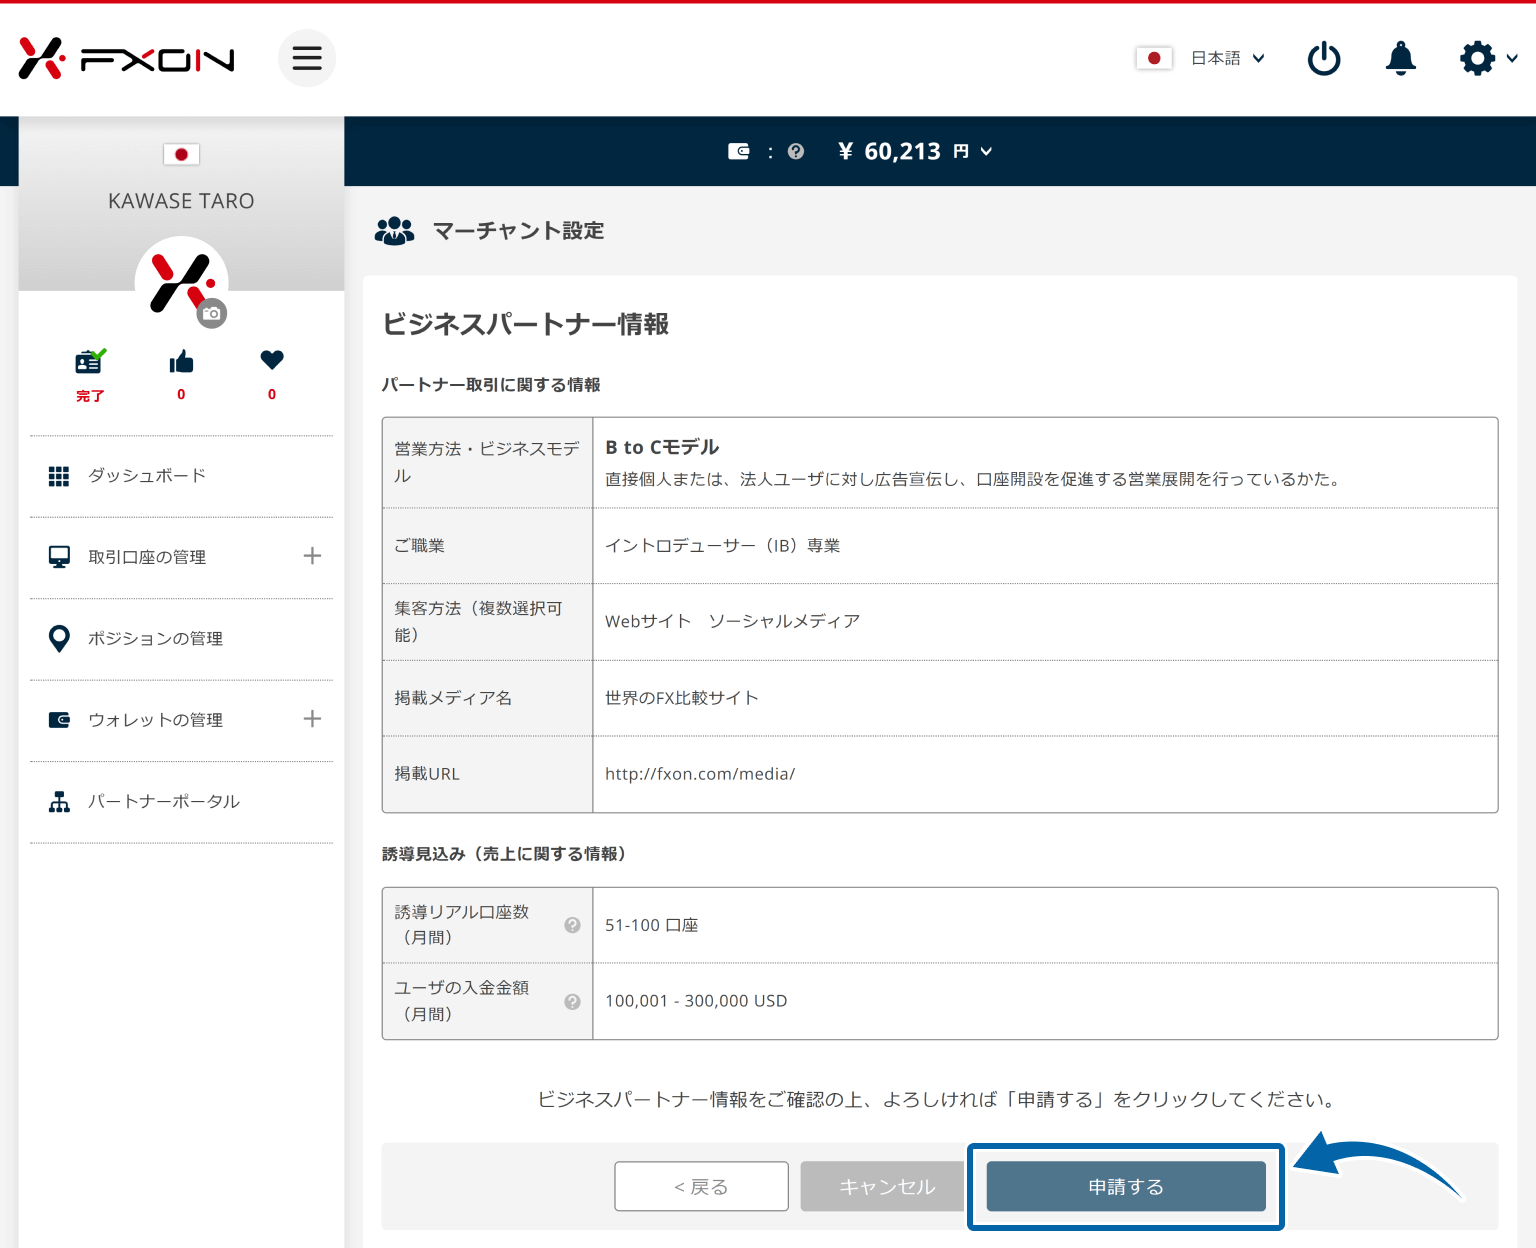Click the ウォレットの管理 wallet icon
Screen dimensions: 1536x1248
click(59, 720)
